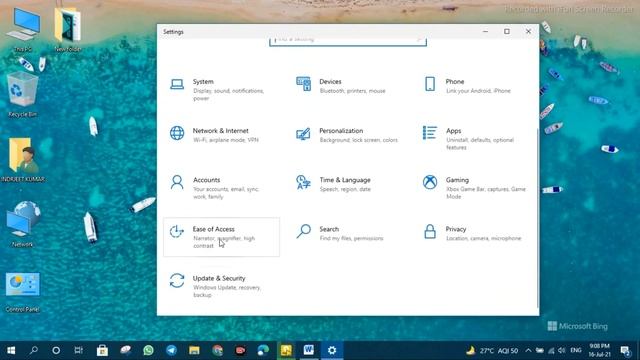Select the INDRJEET KUMAR user folder
This screenshot has width=640, height=360.
(22, 160)
